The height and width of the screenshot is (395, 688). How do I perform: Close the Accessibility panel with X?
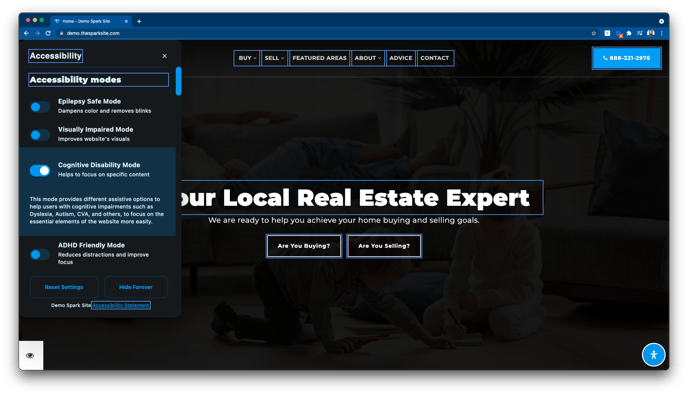tap(165, 56)
